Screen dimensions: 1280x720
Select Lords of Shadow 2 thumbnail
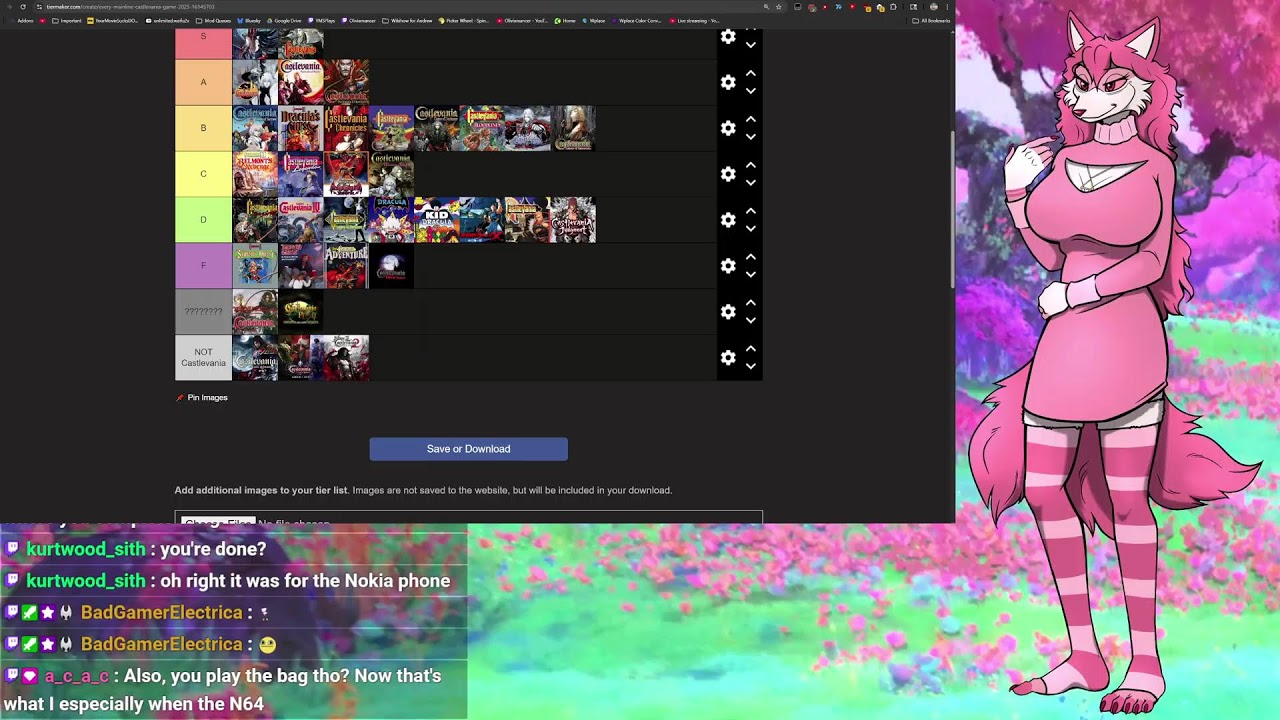click(x=346, y=357)
